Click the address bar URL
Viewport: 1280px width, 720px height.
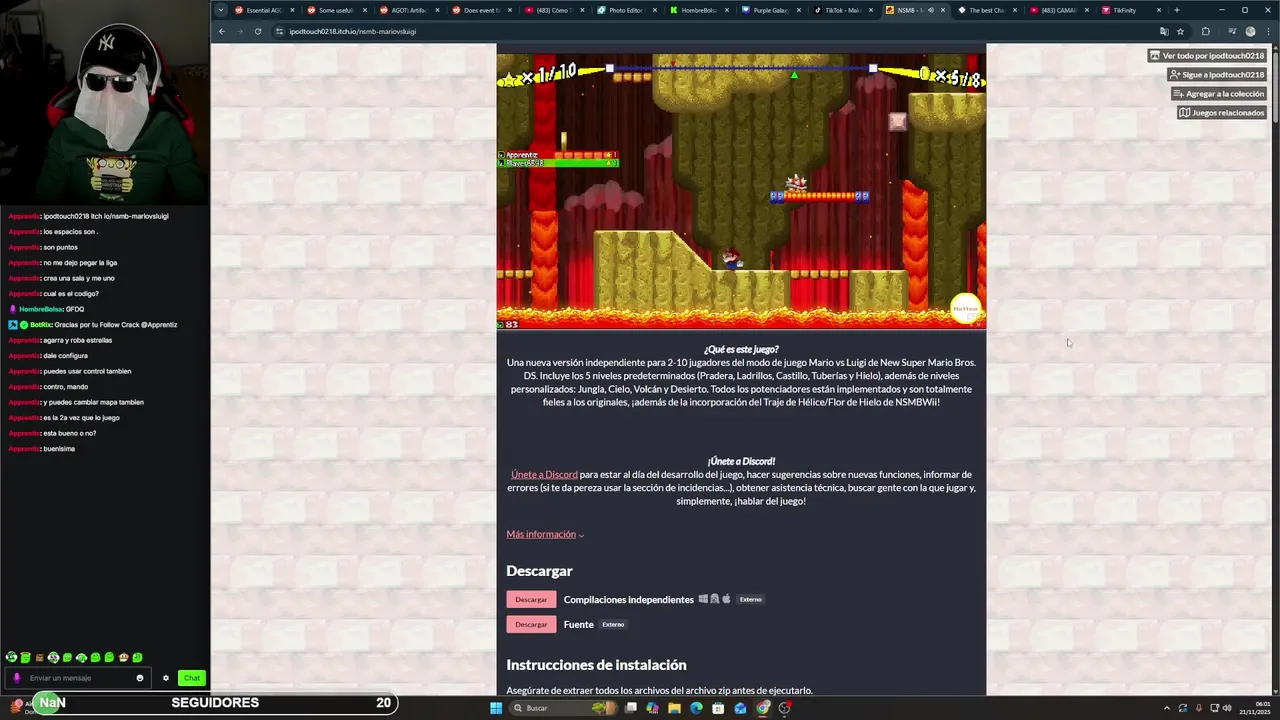[352, 31]
